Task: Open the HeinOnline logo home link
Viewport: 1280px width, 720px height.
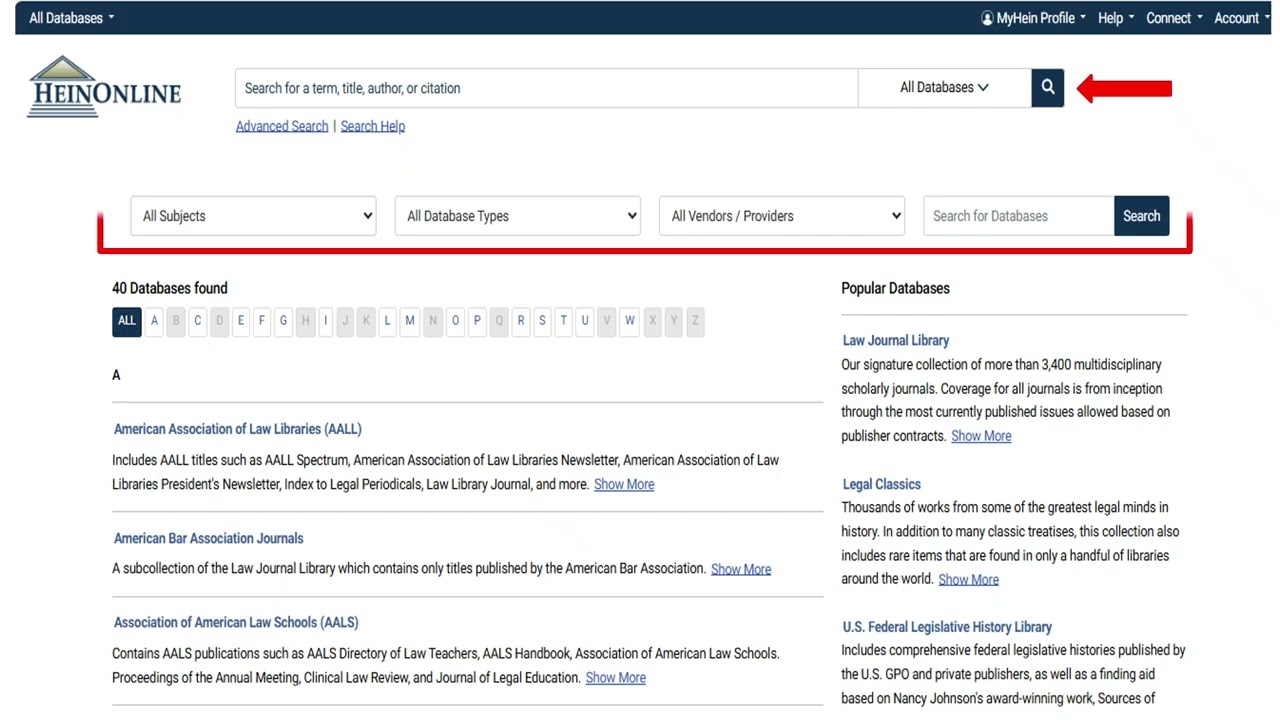Action: [x=104, y=87]
